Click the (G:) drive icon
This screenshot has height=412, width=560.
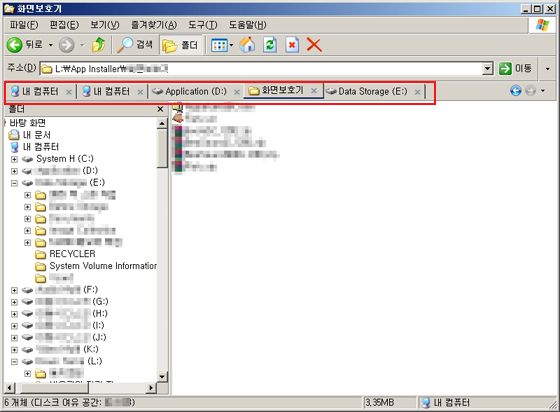click(x=28, y=302)
